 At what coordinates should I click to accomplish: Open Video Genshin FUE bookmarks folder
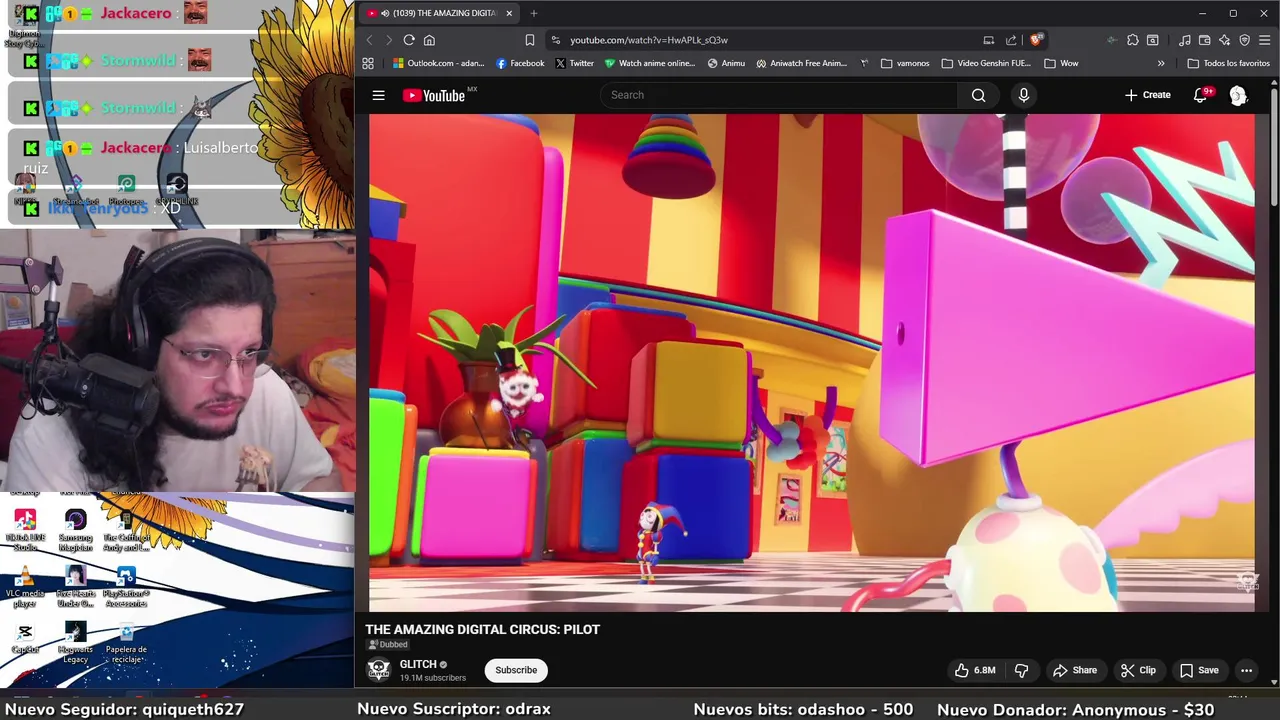[985, 63]
